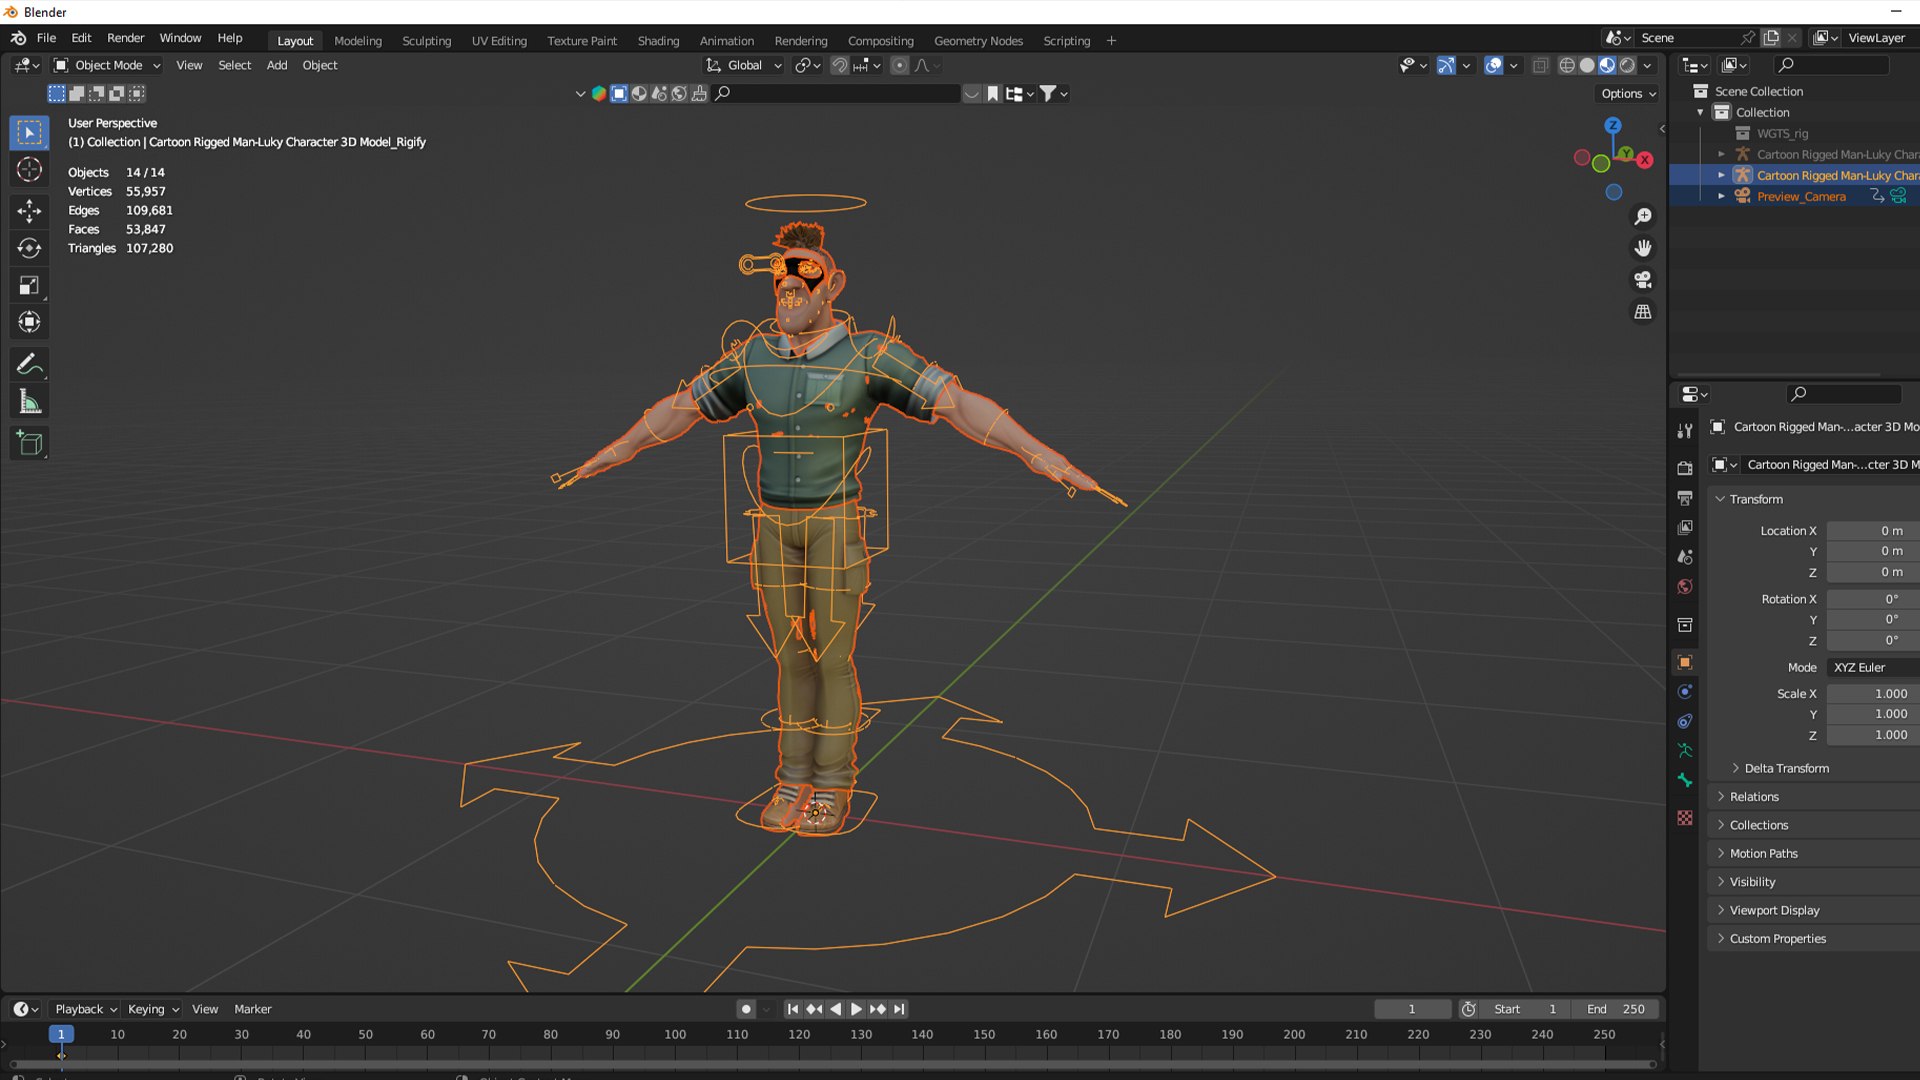Screen dimensions: 1920x1080
Task: Activate the Rotate tool
Action: coord(29,248)
